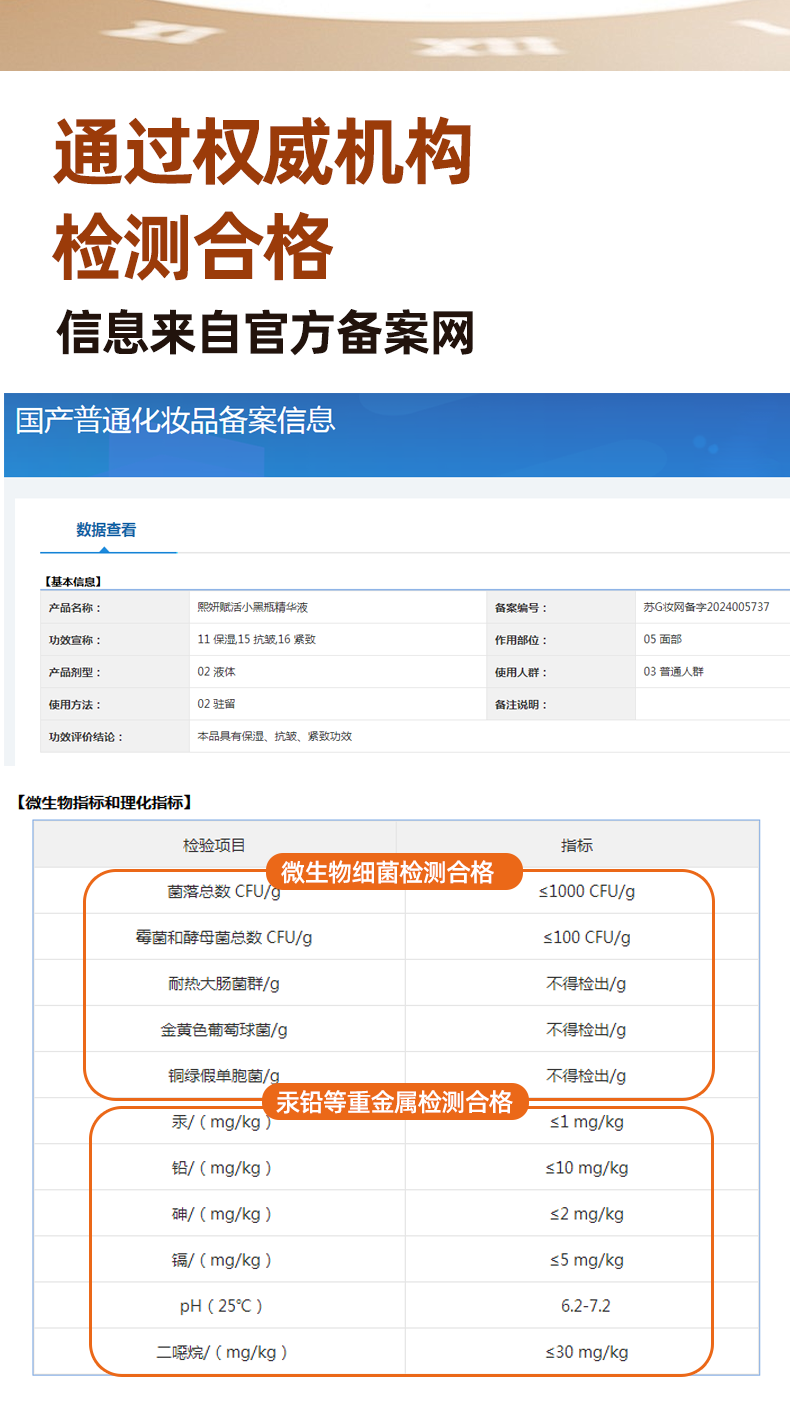Screen dimensions: 790x1425
Task: Click the 霉菌和酵母菌总数 CFU/g row
Action: [224, 937]
